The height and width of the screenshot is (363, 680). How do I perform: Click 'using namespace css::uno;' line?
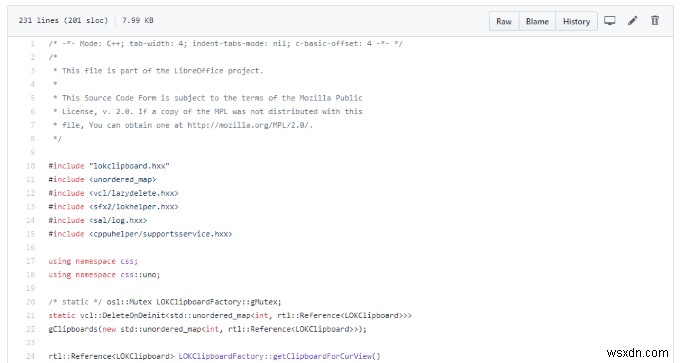point(104,275)
